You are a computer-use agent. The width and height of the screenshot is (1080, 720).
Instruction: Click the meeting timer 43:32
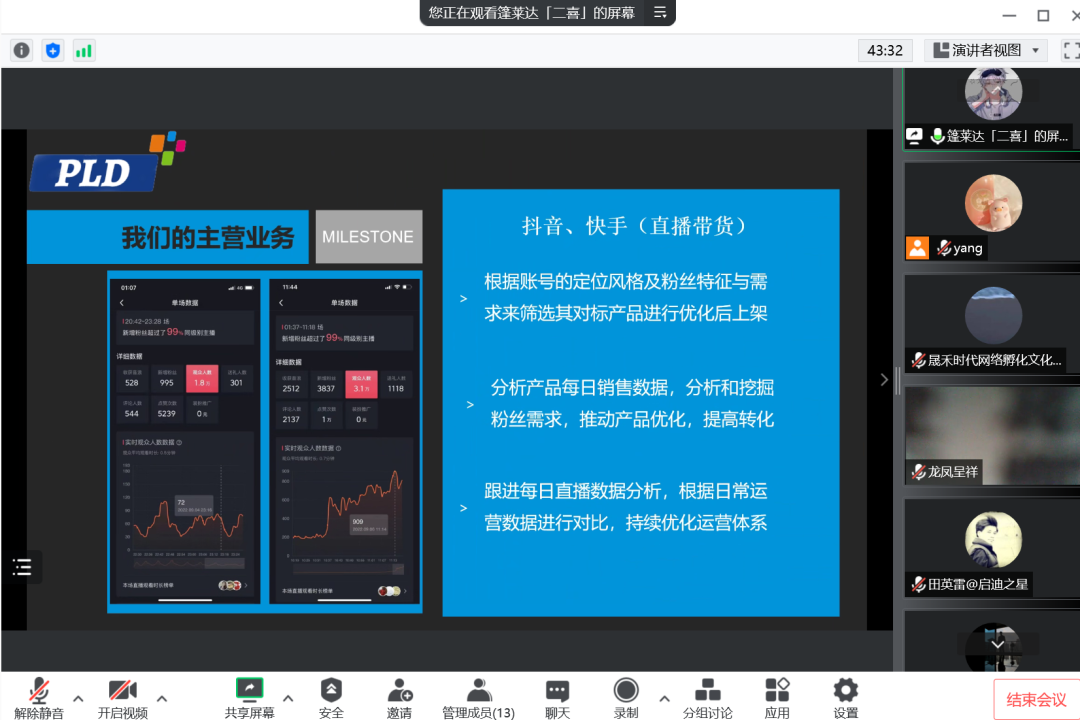[x=885, y=50]
